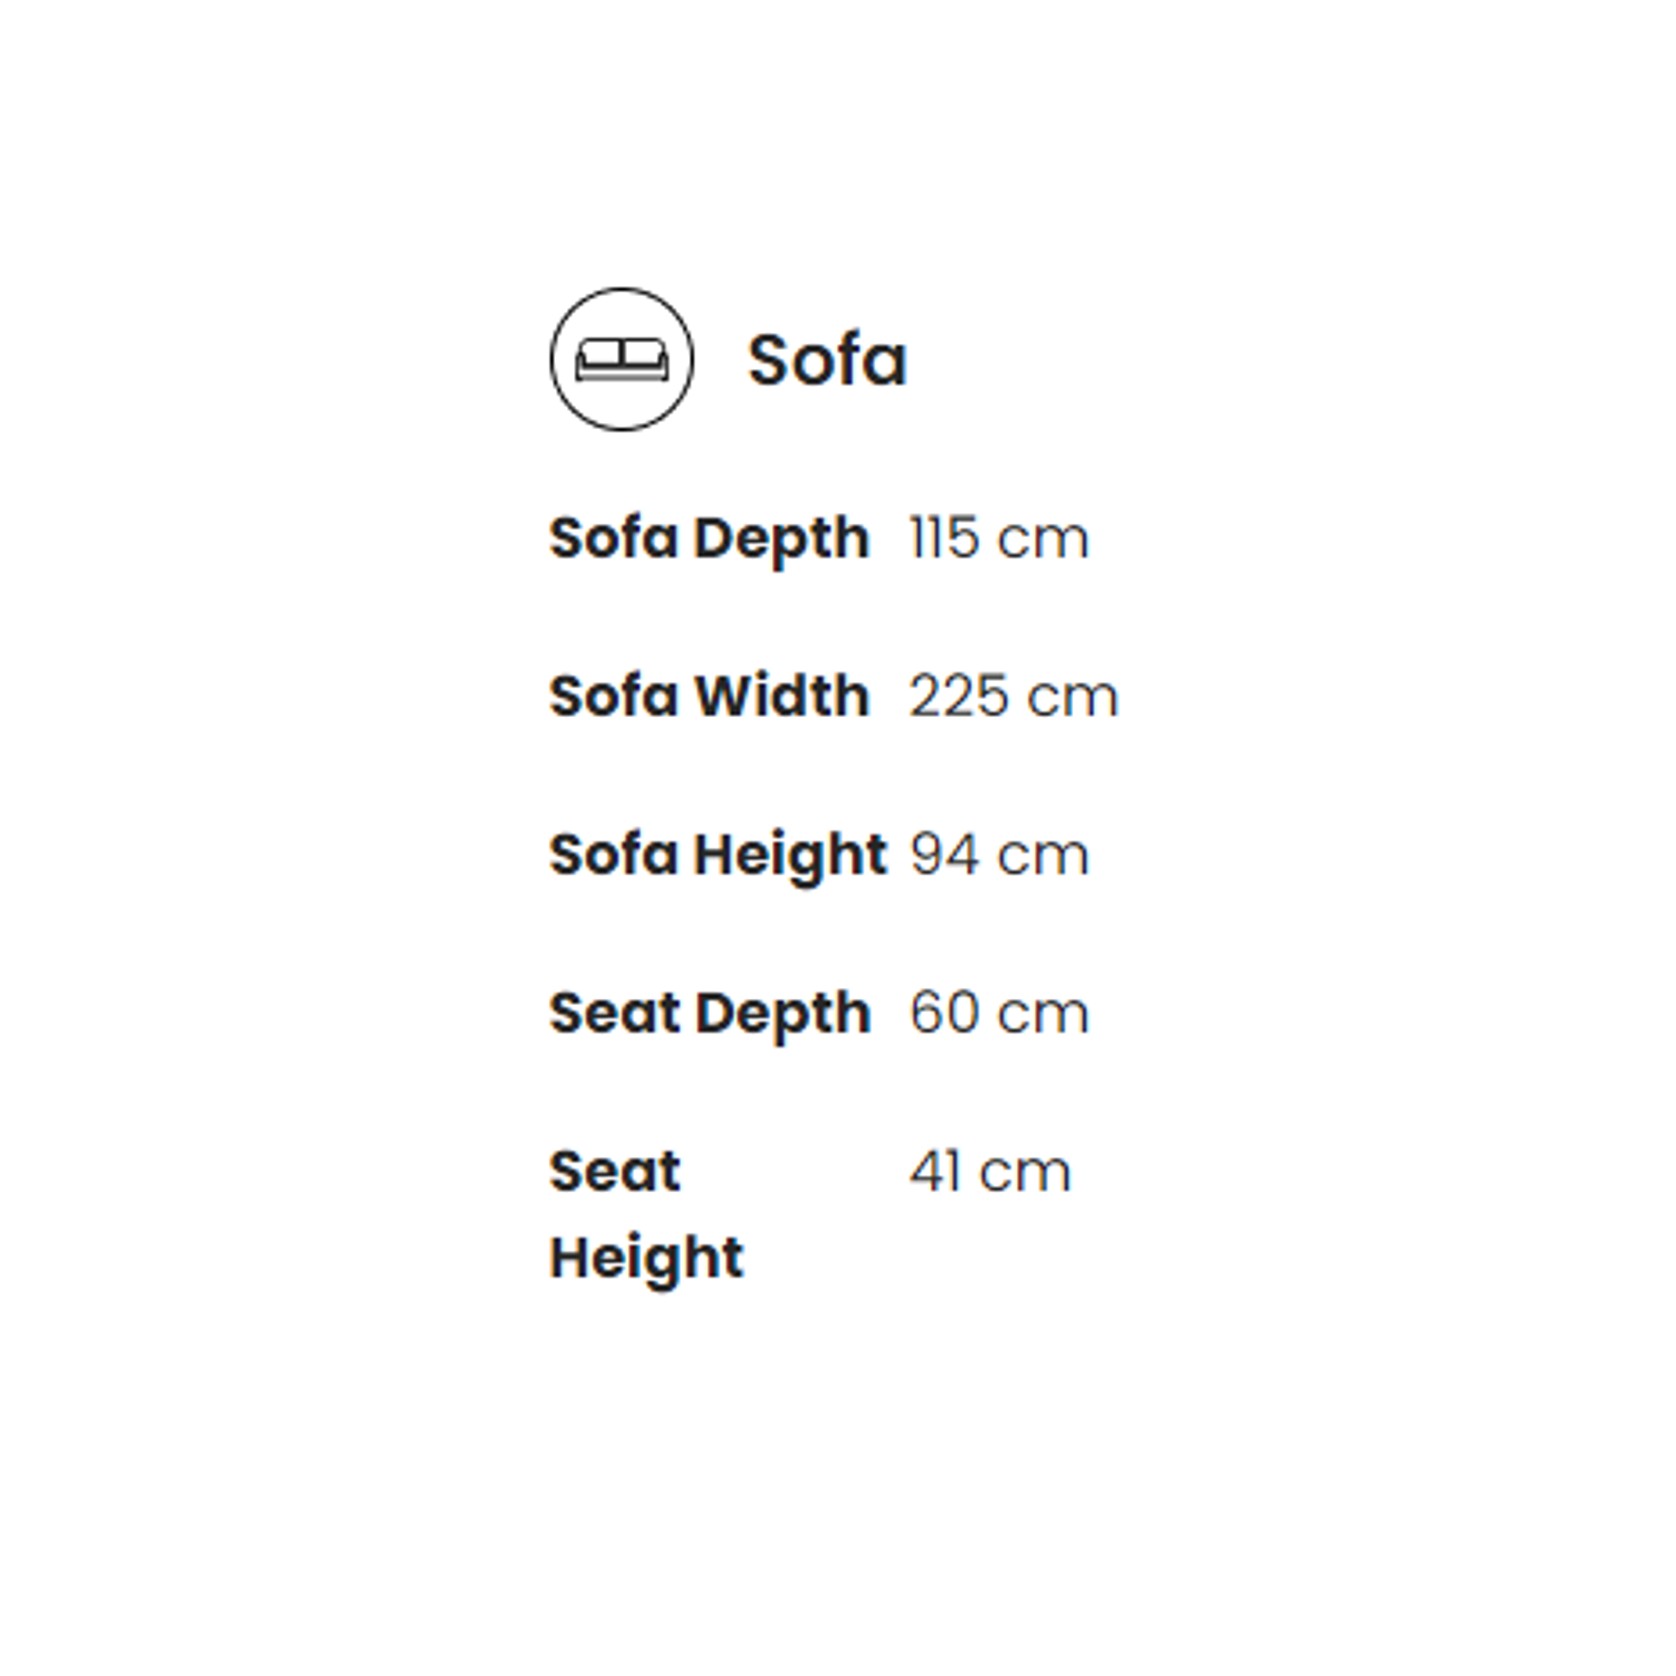
Task: Click the 94 cm height value
Action: tap(999, 855)
